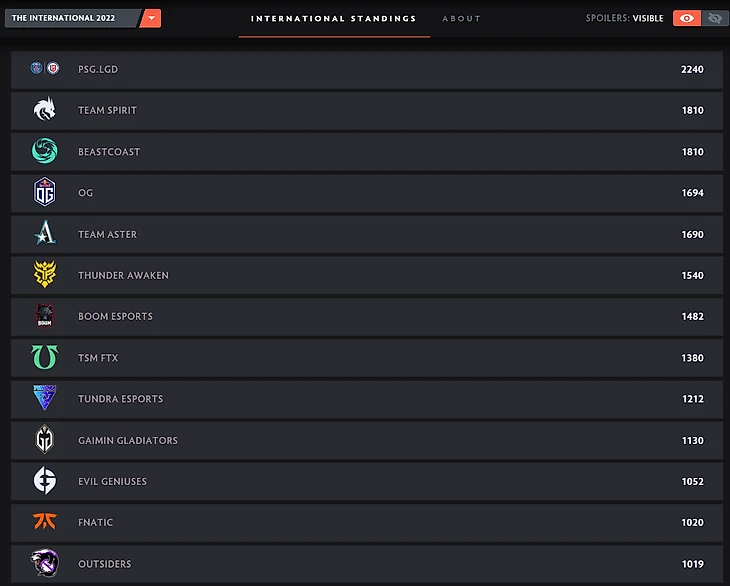Click the 1540 points value
Image resolution: width=730 pixels, height=586 pixels.
point(693,276)
